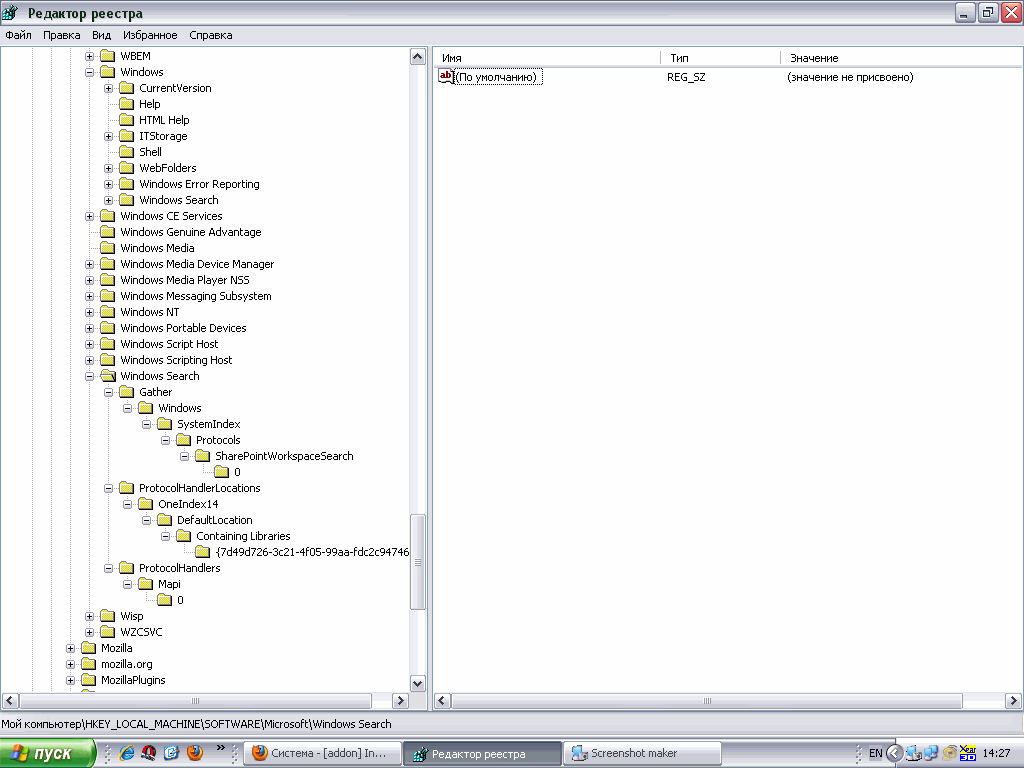
Task: Expand the MozillaPlugins key
Action: tap(71, 680)
